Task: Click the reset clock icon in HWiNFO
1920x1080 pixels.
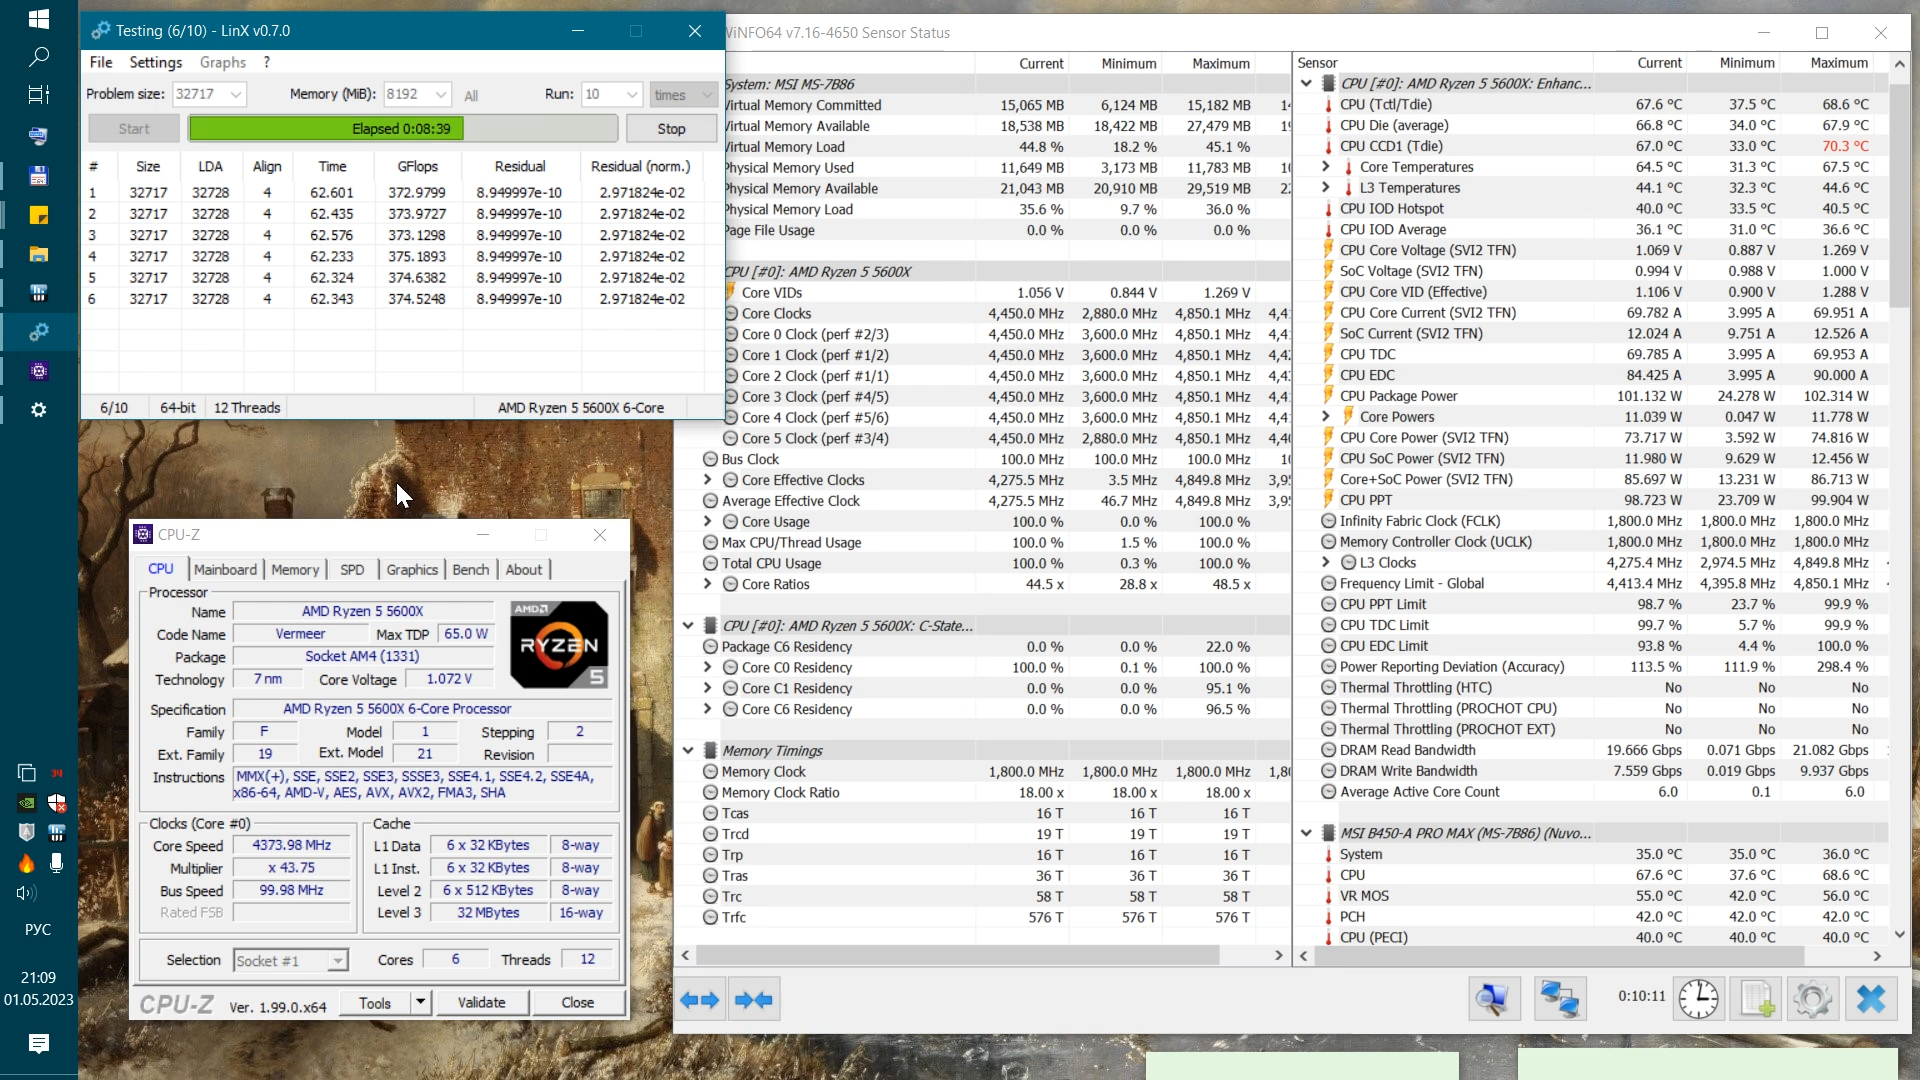Action: pos(1698,999)
